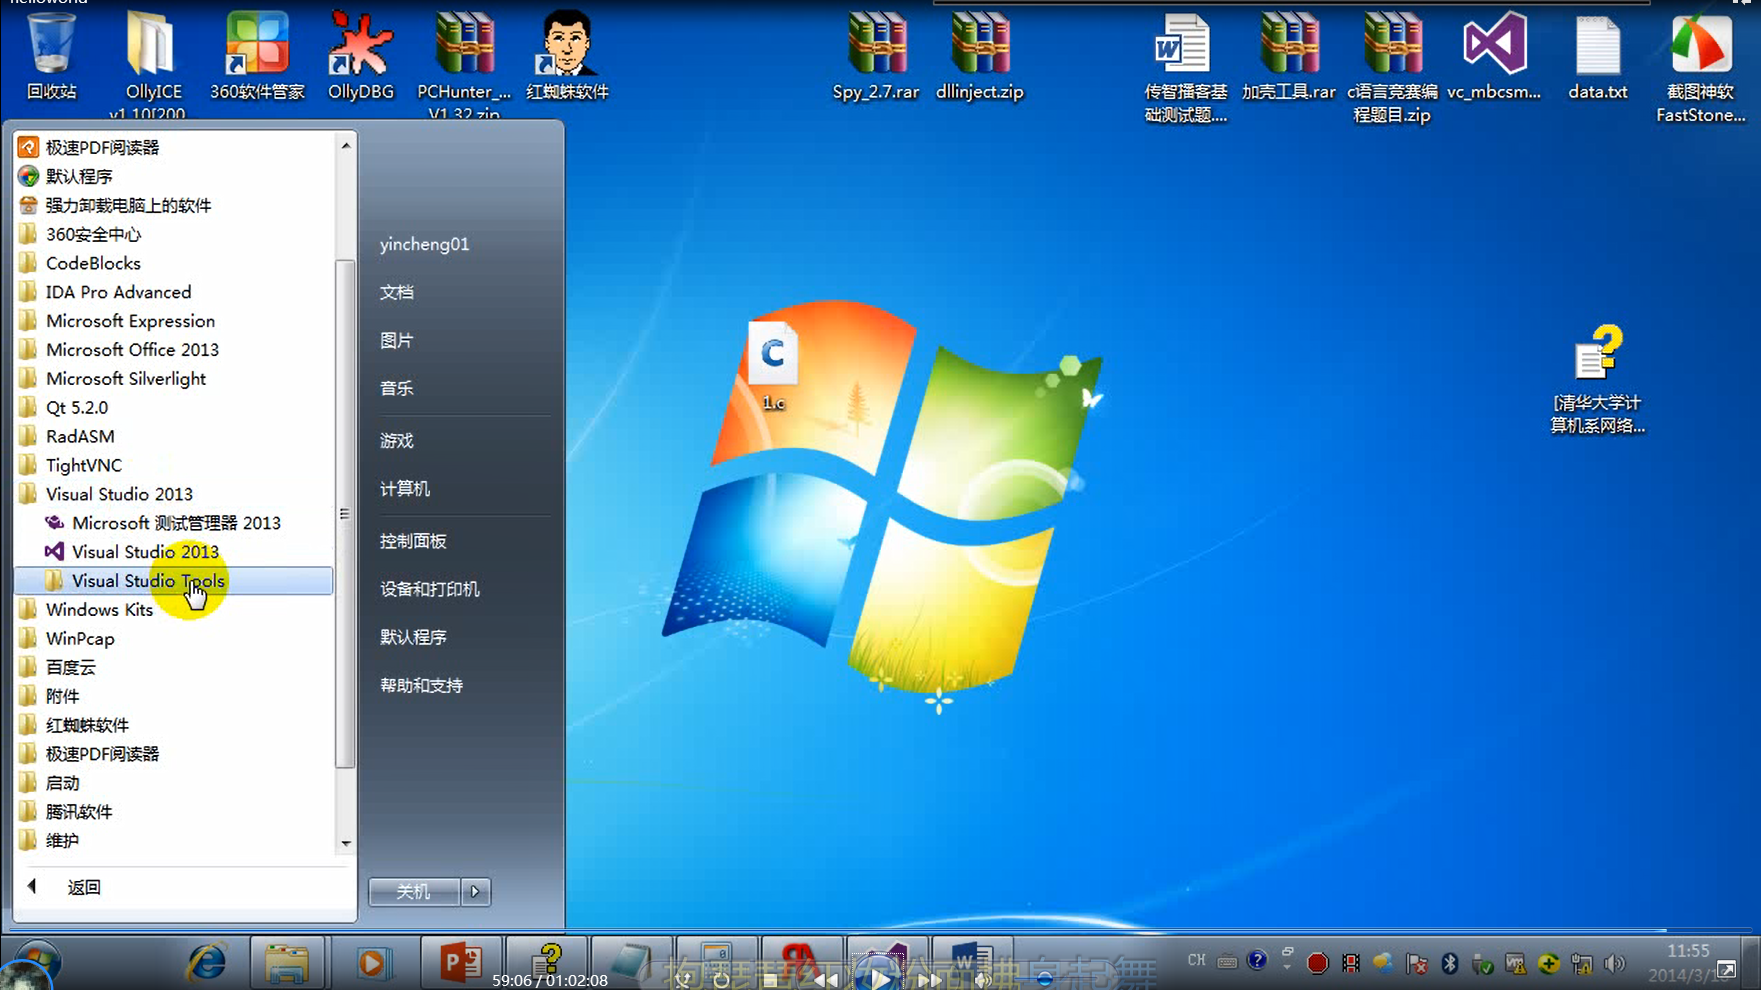Open the 加壳工具.rar archive icon
This screenshot has height=990, width=1761.
point(1289,57)
